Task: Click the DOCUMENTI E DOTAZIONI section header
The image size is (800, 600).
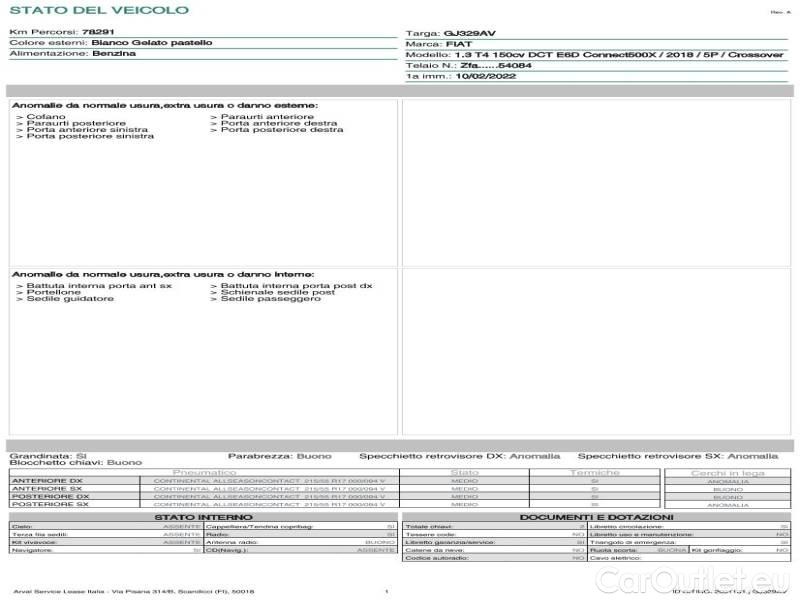Action: tap(596, 517)
